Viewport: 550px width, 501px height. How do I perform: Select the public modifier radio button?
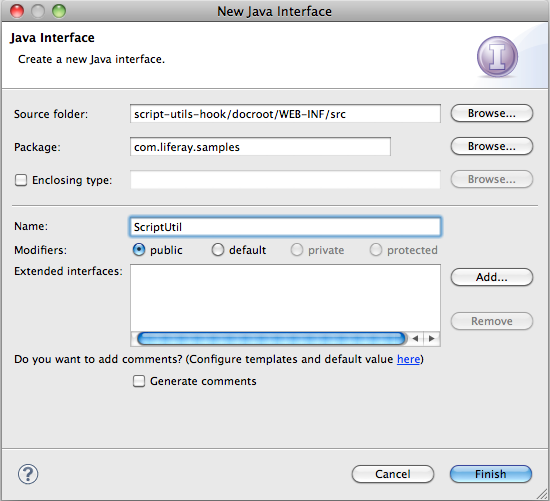[139, 250]
